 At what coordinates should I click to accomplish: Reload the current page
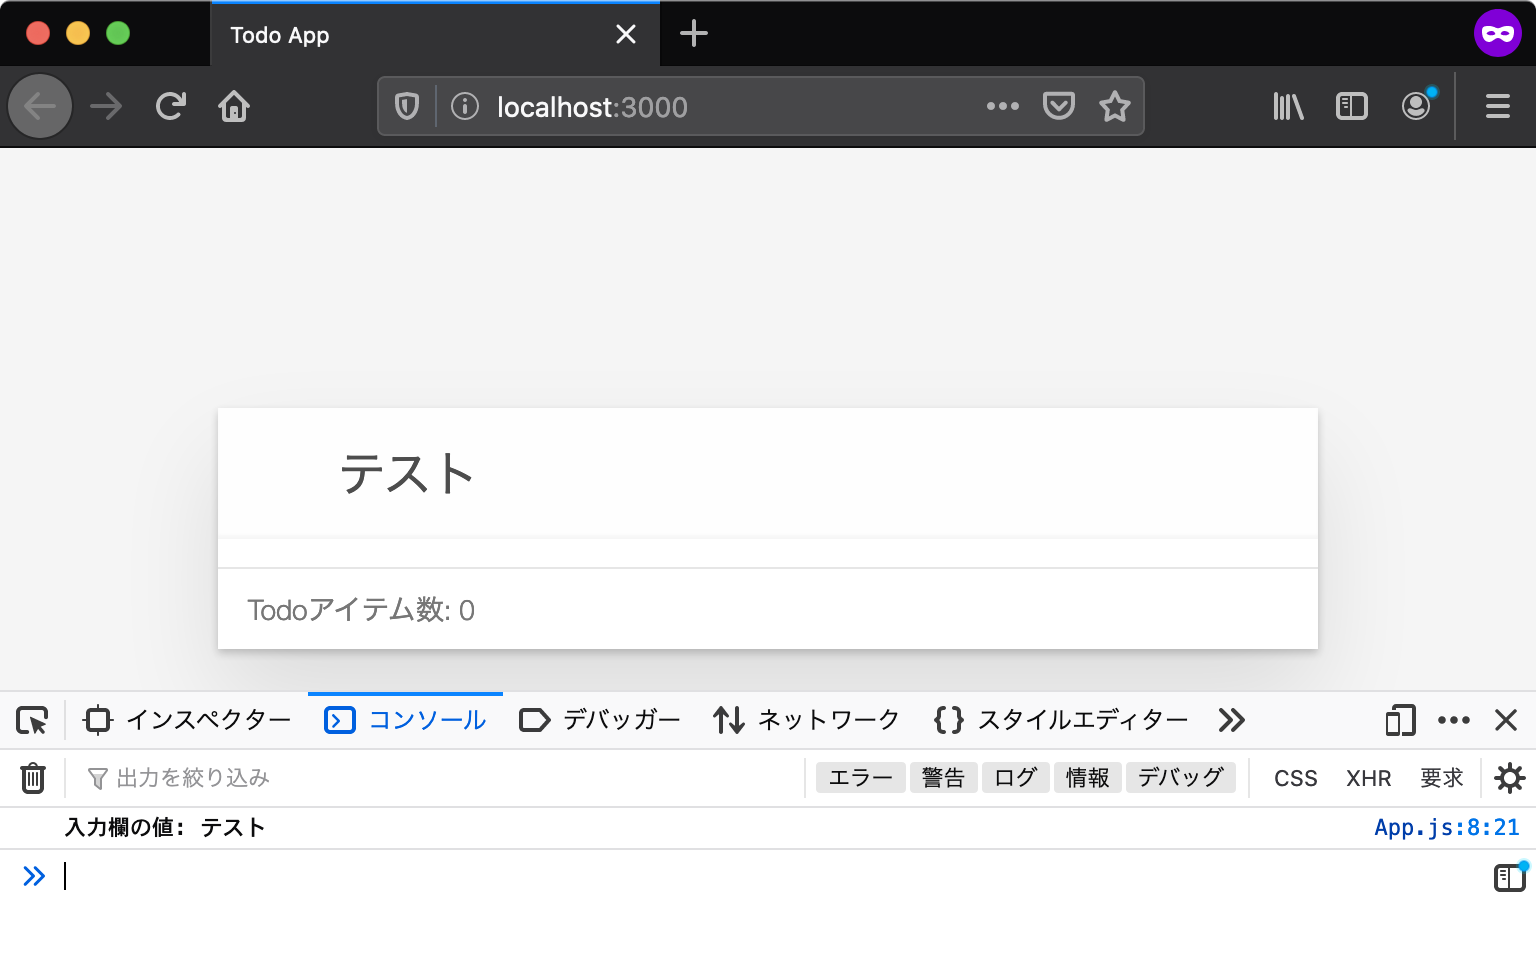[x=170, y=106]
